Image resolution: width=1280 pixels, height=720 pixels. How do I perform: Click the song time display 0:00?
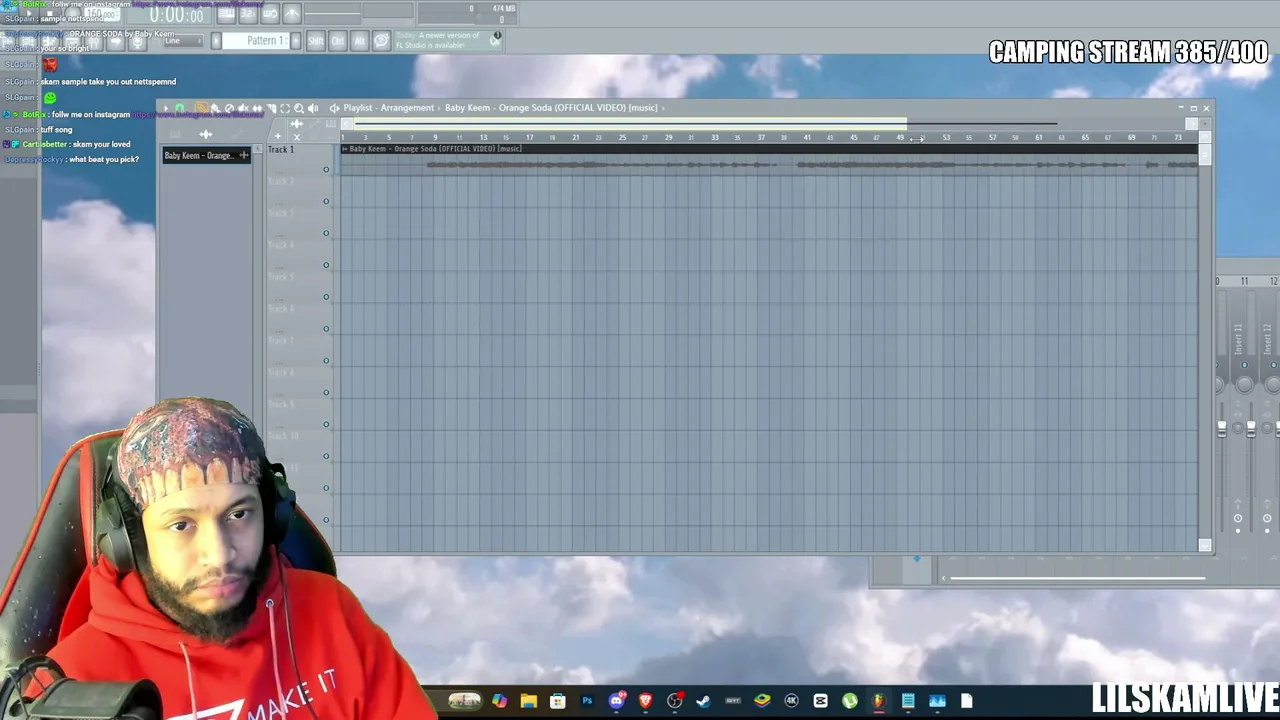176,14
